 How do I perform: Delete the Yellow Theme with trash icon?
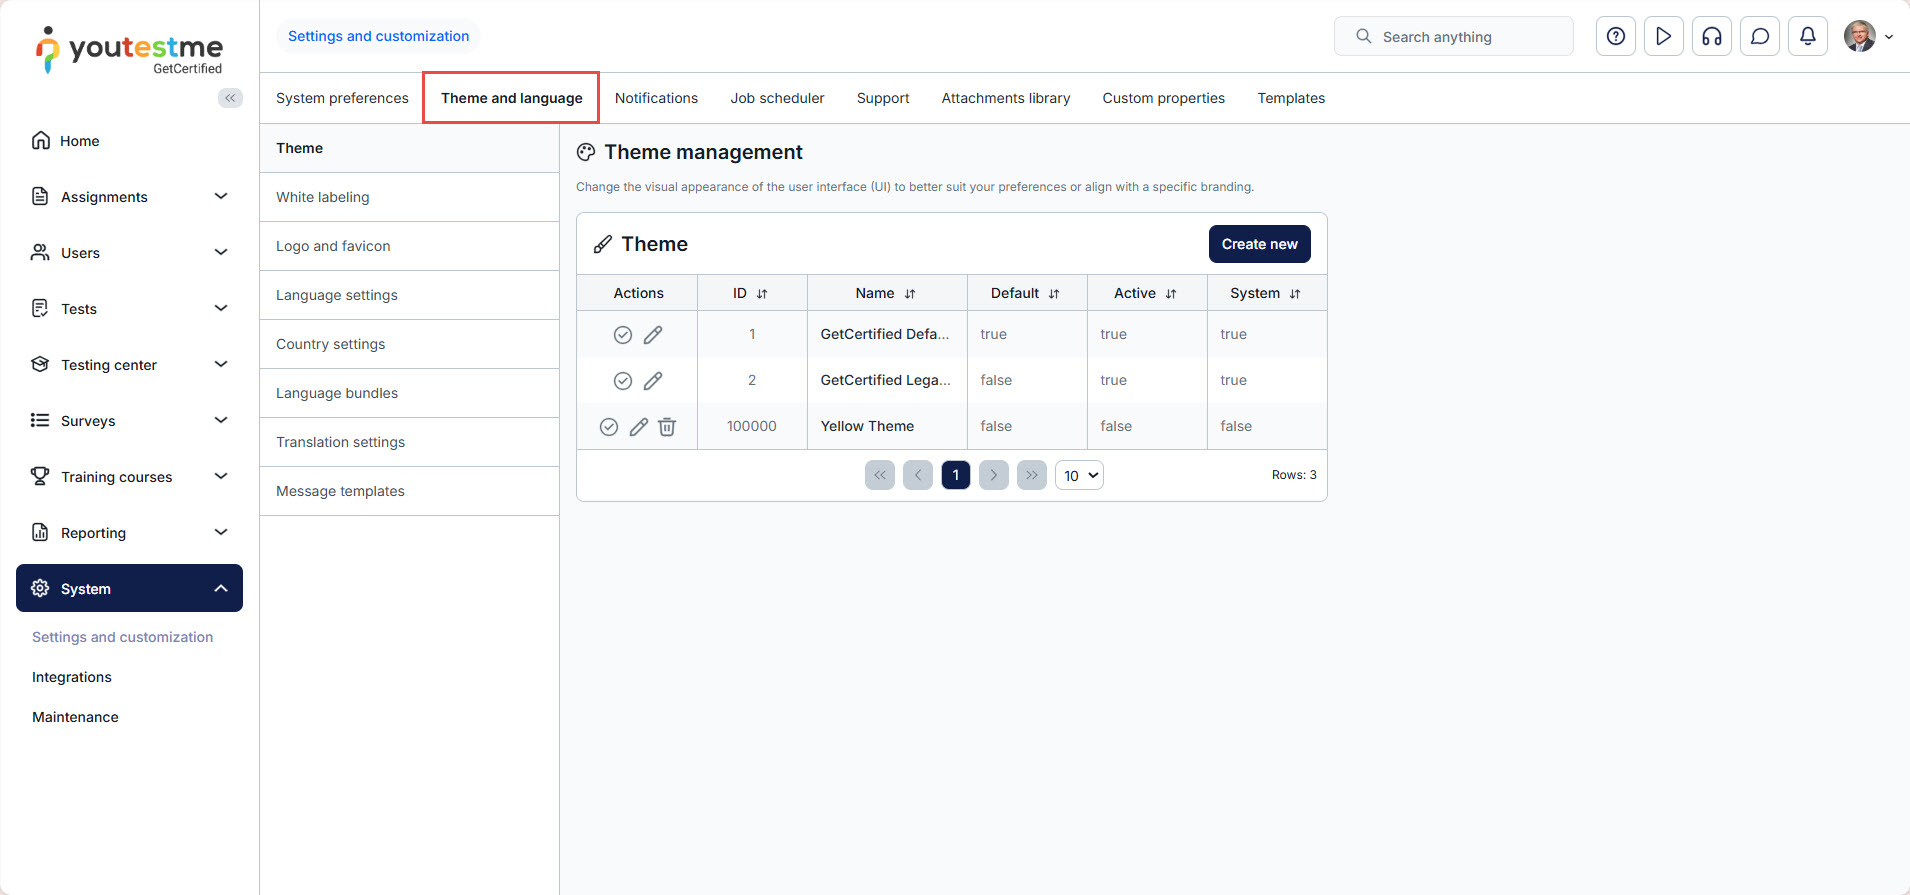[667, 427]
